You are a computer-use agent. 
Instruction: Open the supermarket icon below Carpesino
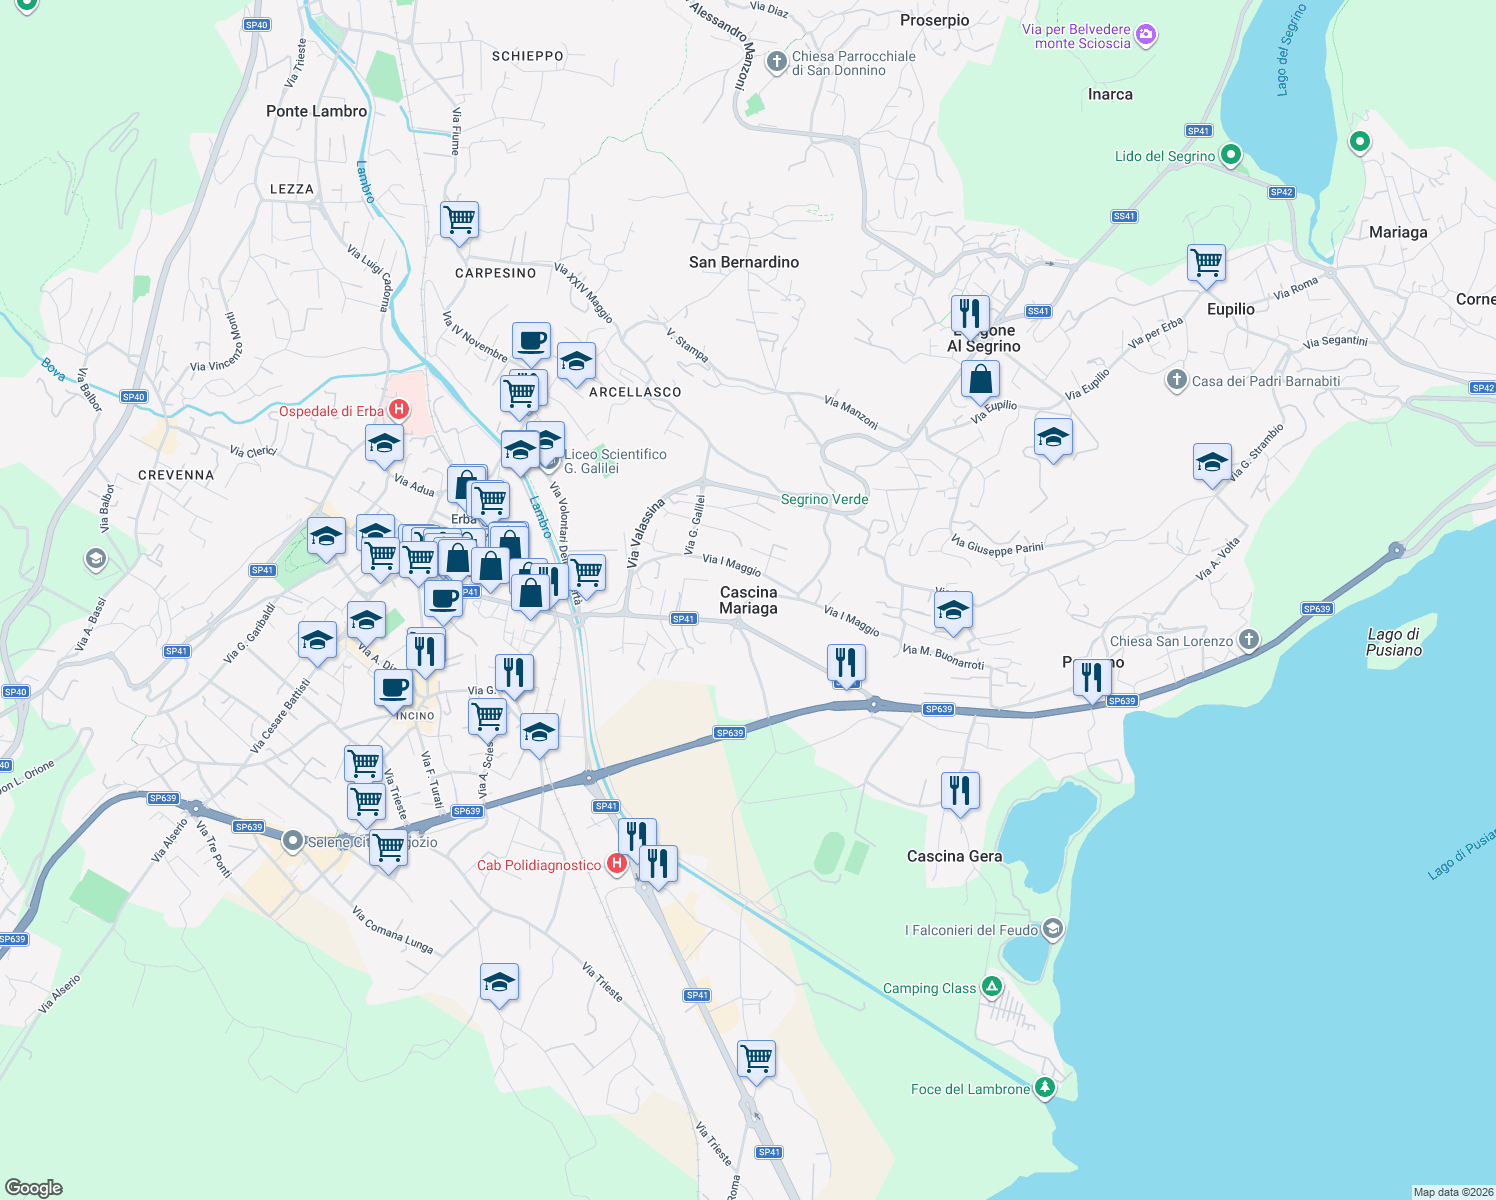tap(521, 392)
